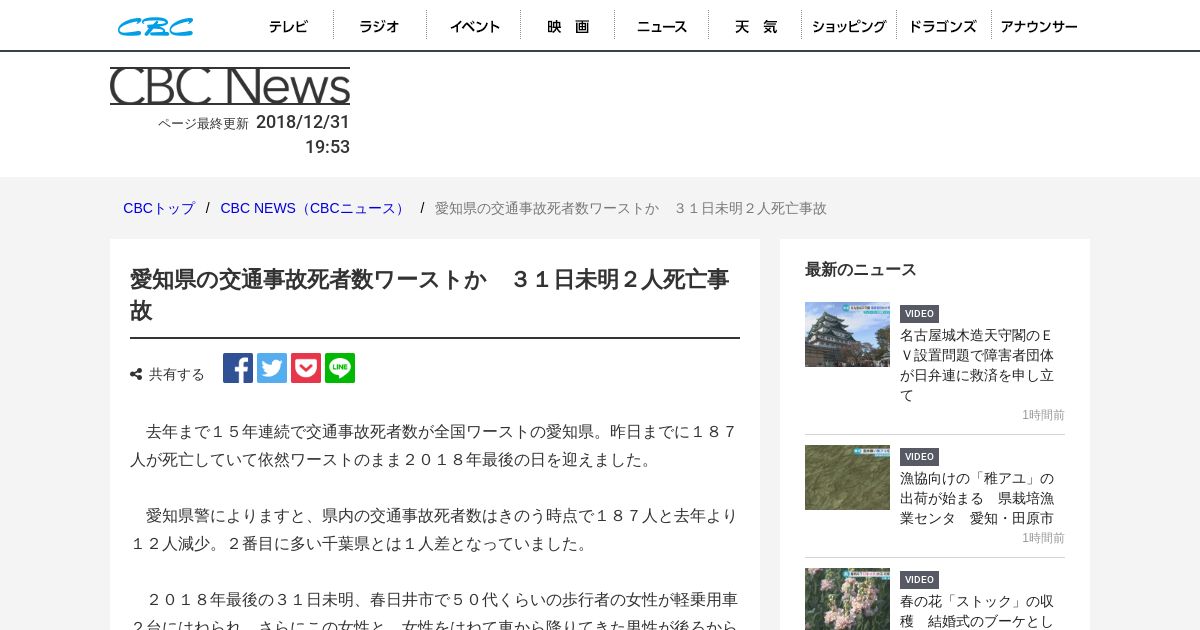Open 春の花「ストック」の収穫 news headline
The image size is (1200, 630).
point(977,611)
